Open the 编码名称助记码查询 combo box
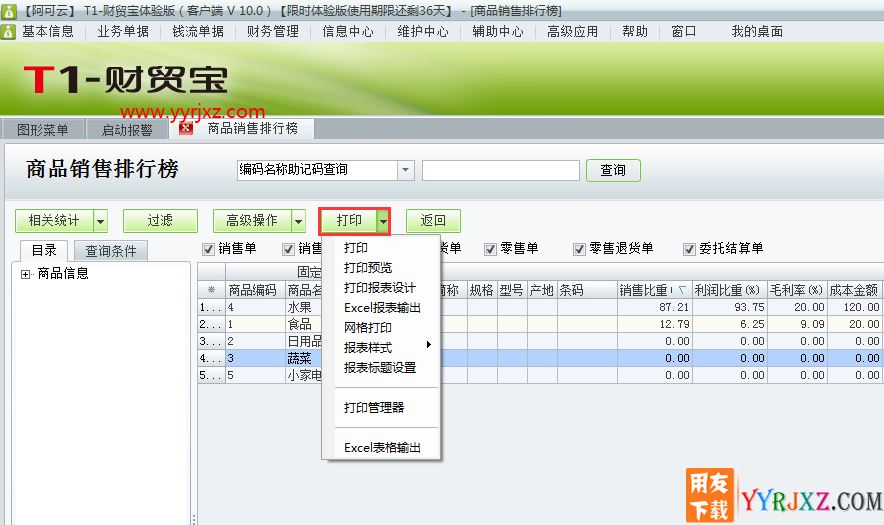 tap(405, 170)
